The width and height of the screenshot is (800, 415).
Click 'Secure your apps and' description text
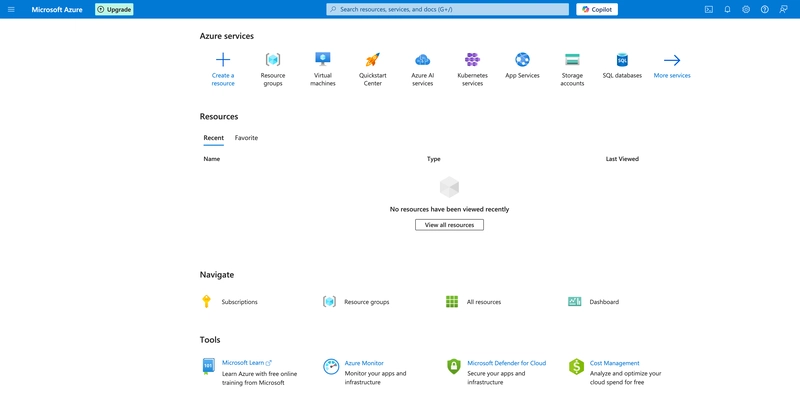click(496, 373)
